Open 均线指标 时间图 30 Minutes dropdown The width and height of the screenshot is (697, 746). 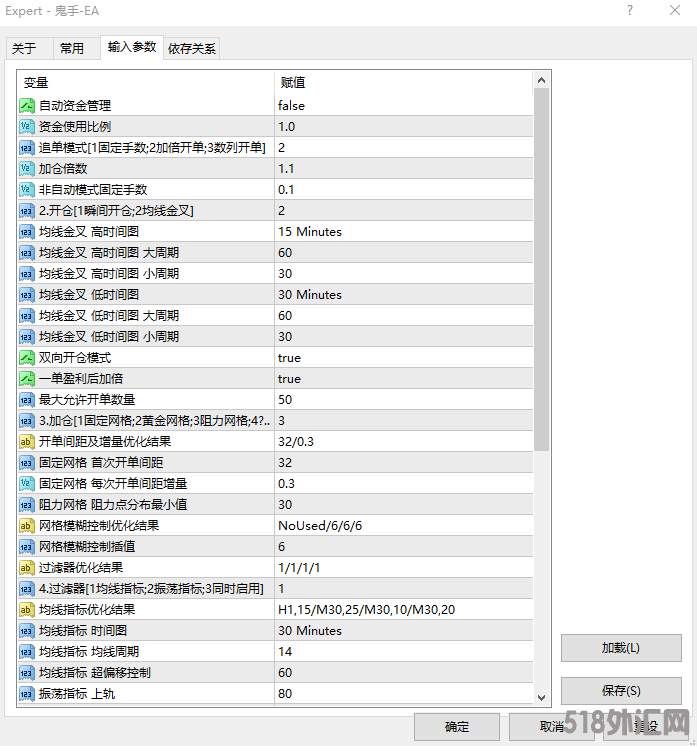tap(400, 630)
